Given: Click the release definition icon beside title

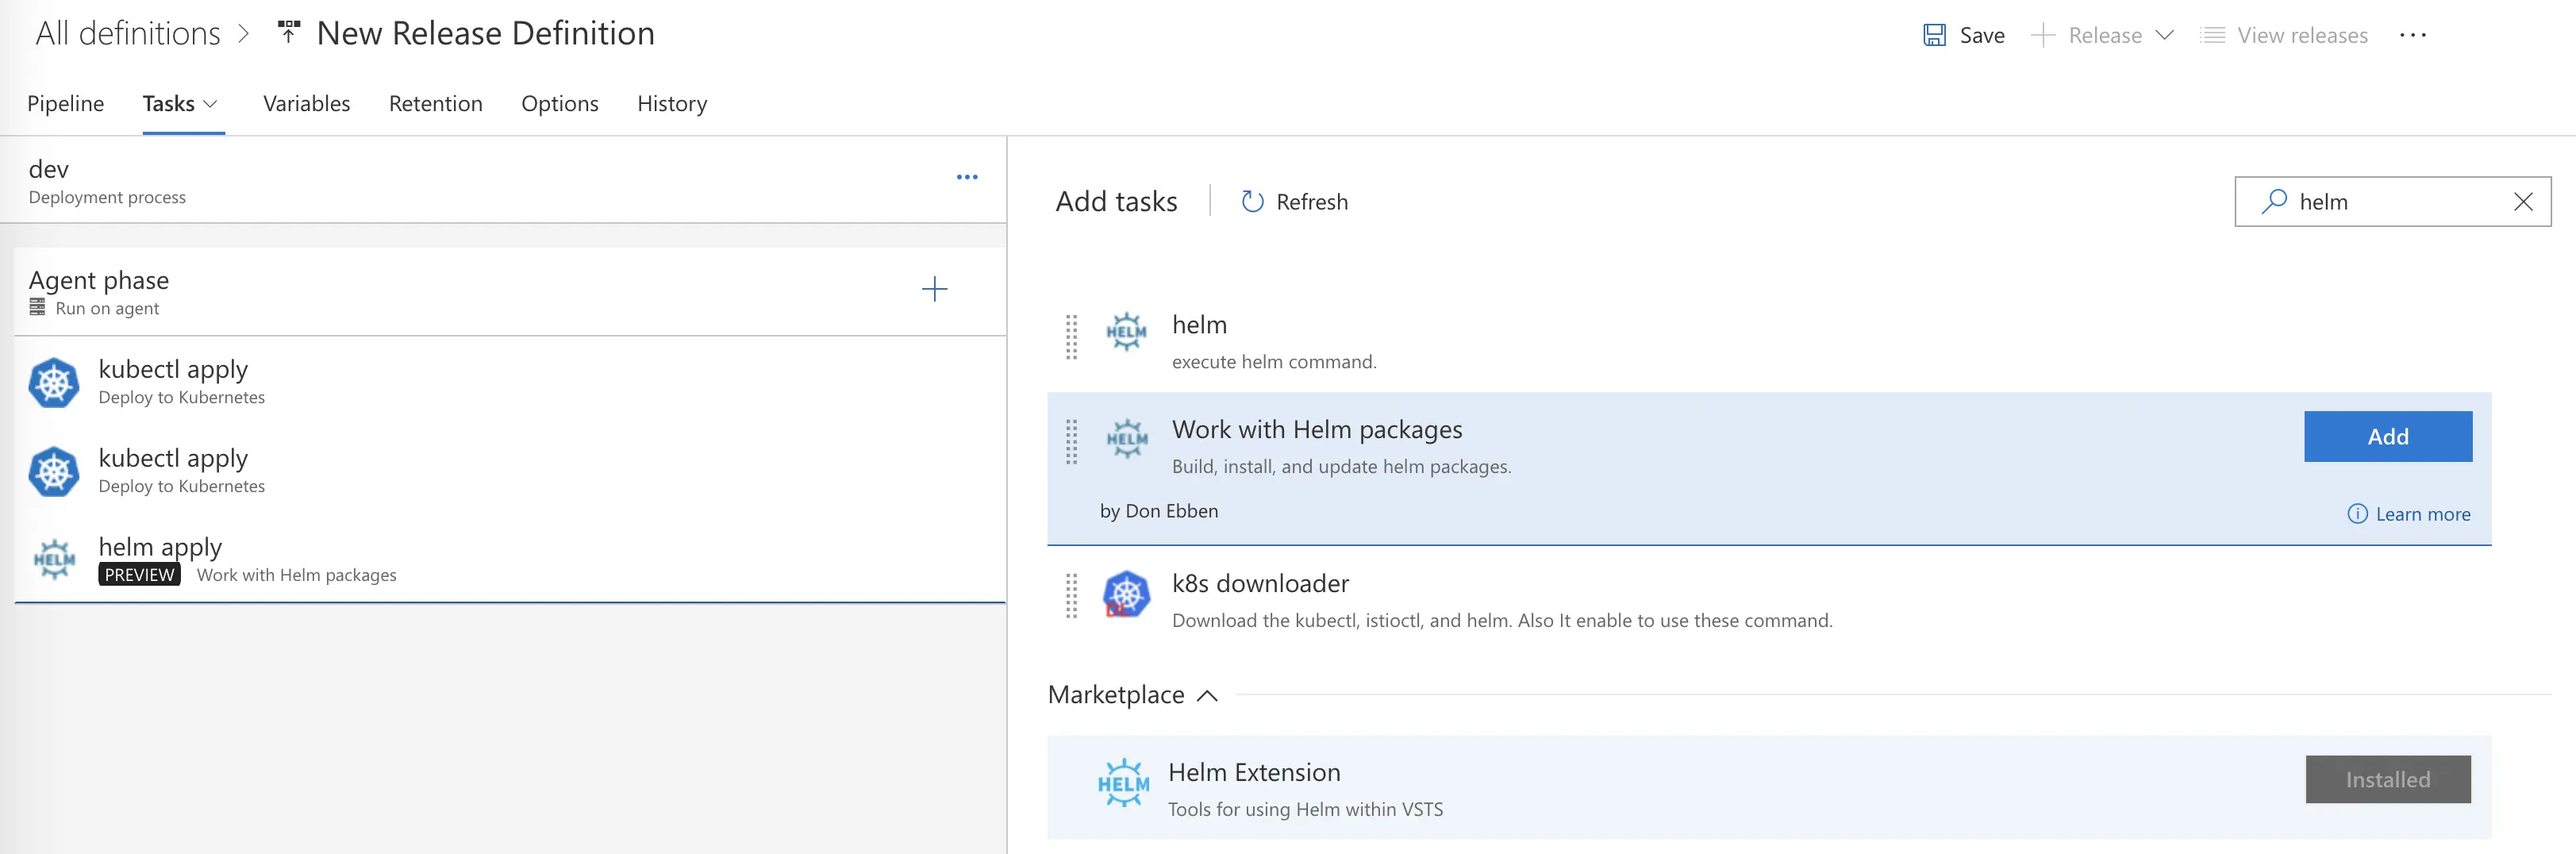Looking at the screenshot, I should (x=288, y=33).
